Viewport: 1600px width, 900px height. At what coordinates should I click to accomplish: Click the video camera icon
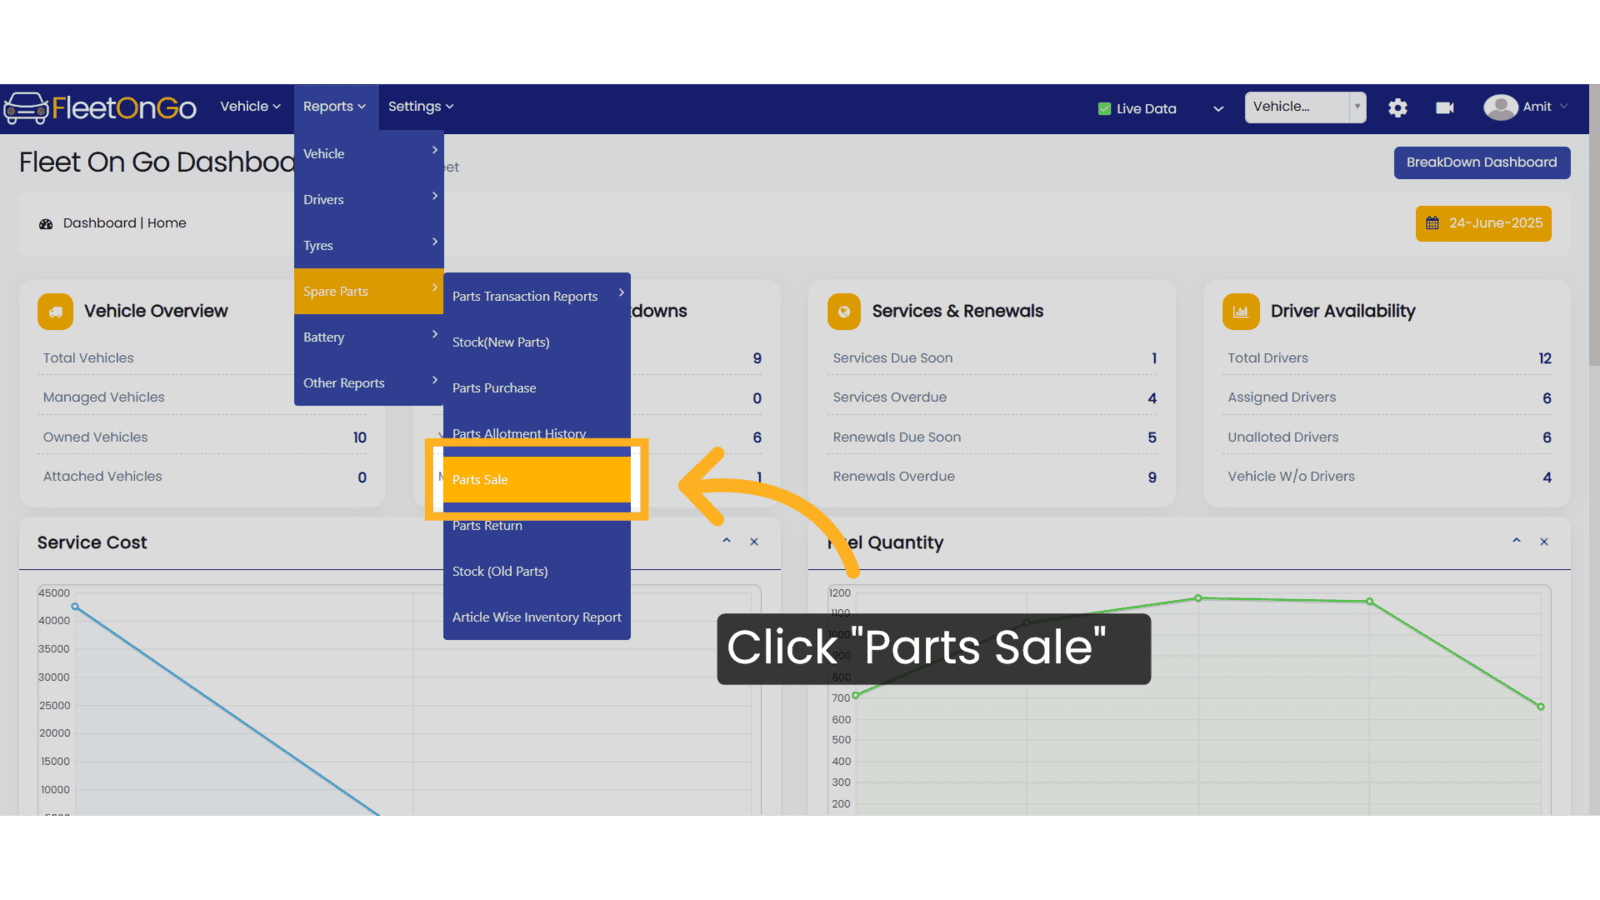(x=1445, y=108)
